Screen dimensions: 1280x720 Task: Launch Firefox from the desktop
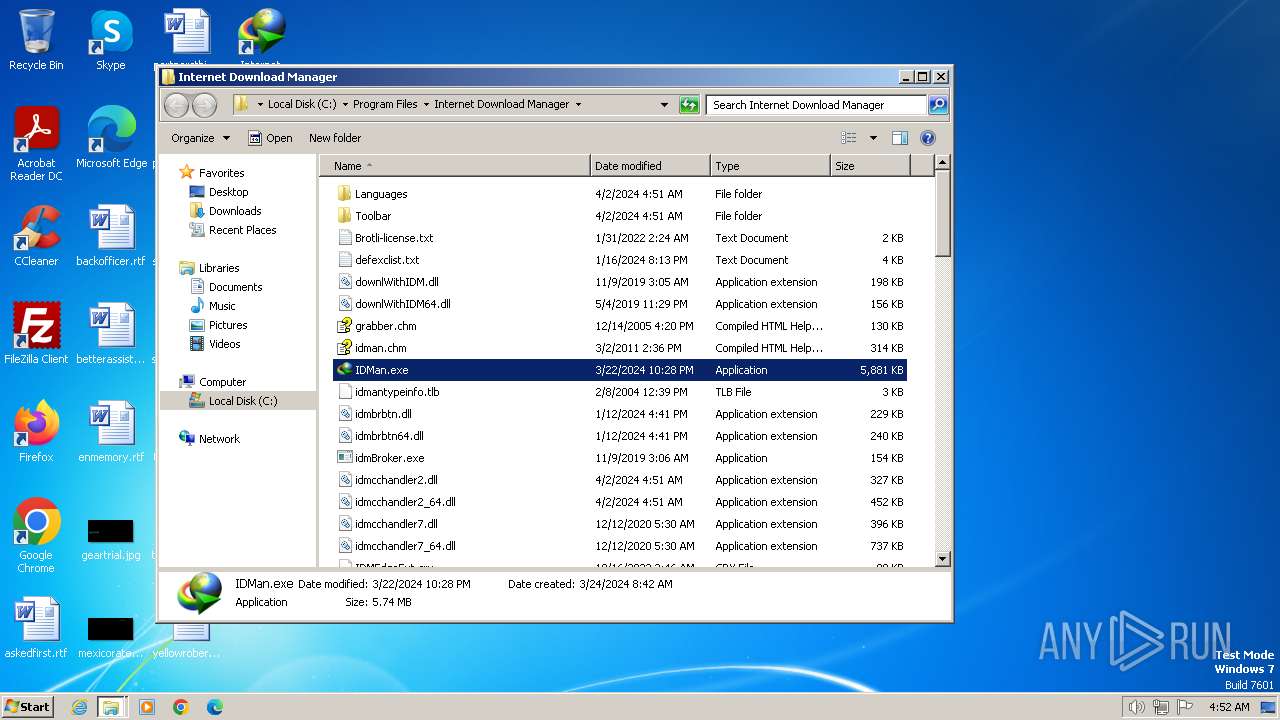tap(36, 431)
